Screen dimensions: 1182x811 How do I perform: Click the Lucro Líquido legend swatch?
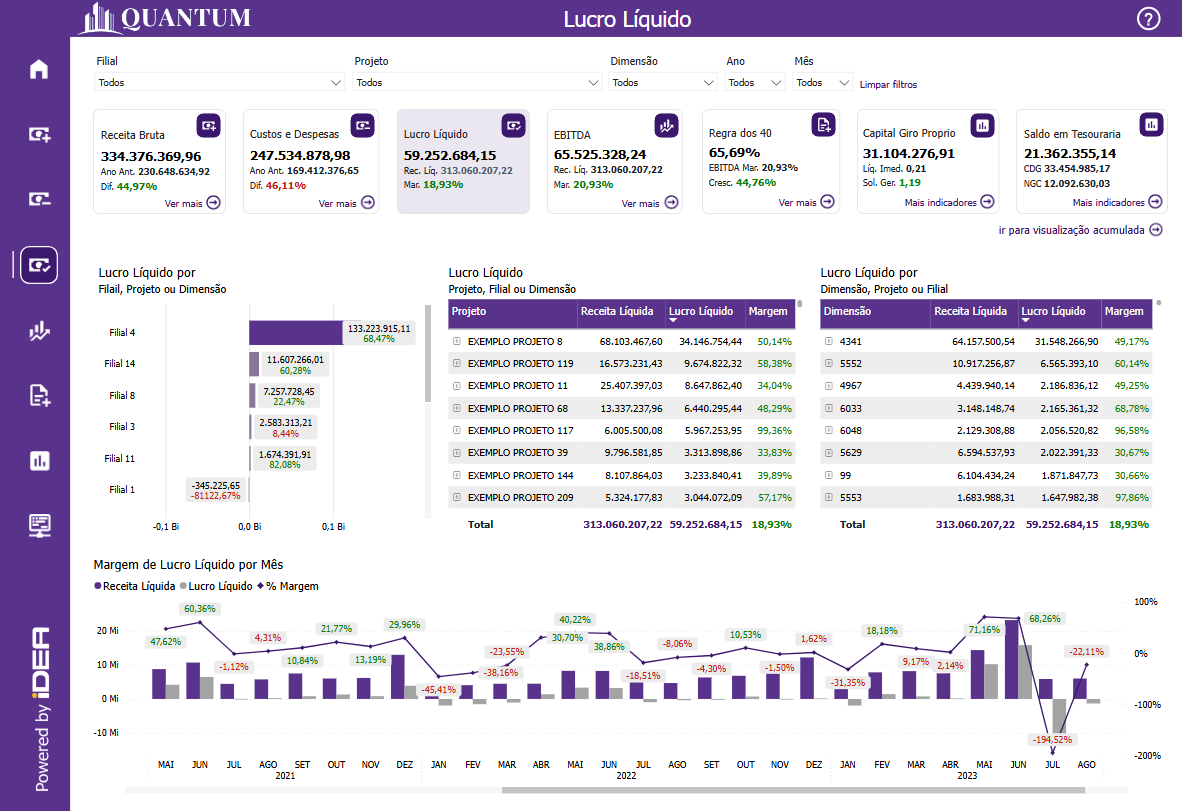pyautogui.click(x=183, y=586)
